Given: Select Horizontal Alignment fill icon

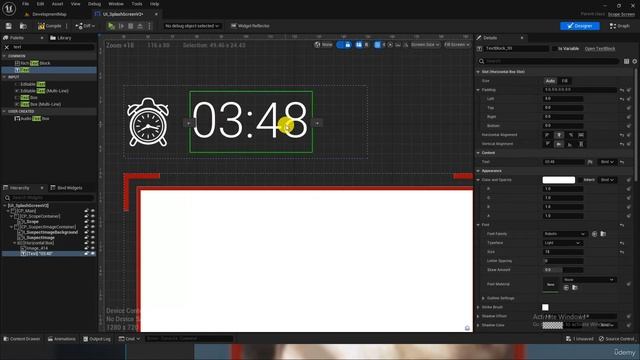Looking at the screenshot, I should point(581,135).
